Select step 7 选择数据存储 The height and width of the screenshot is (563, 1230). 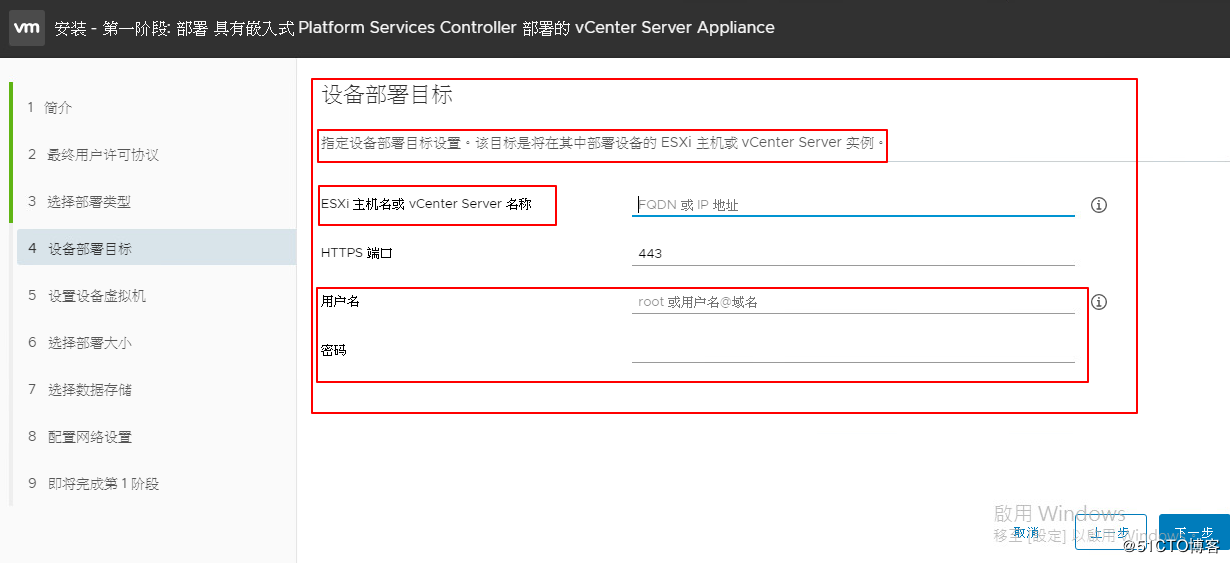click(x=88, y=390)
